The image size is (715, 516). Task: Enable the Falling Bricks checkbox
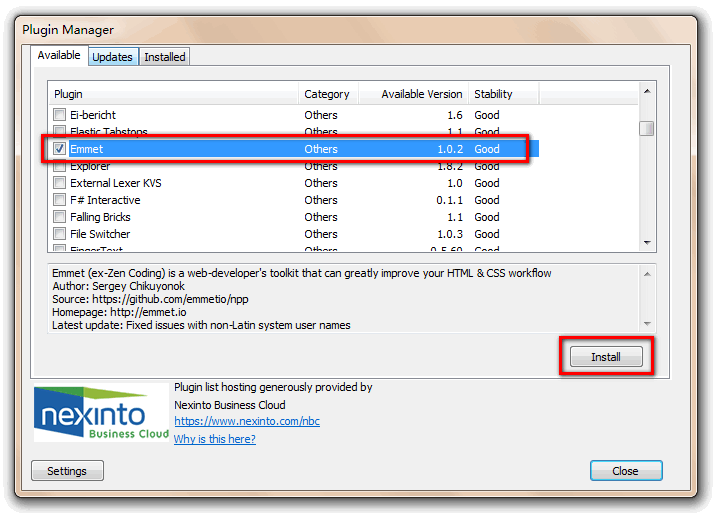pos(59,217)
